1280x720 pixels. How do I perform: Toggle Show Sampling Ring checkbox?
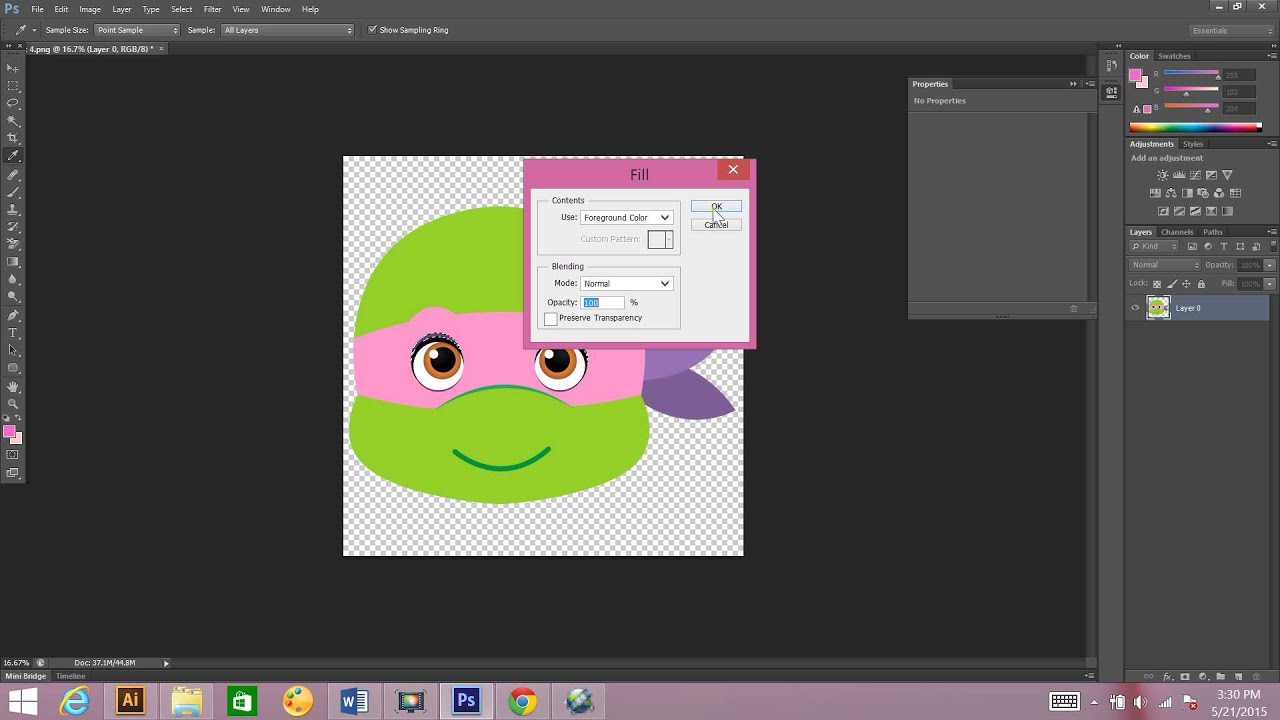pos(373,30)
